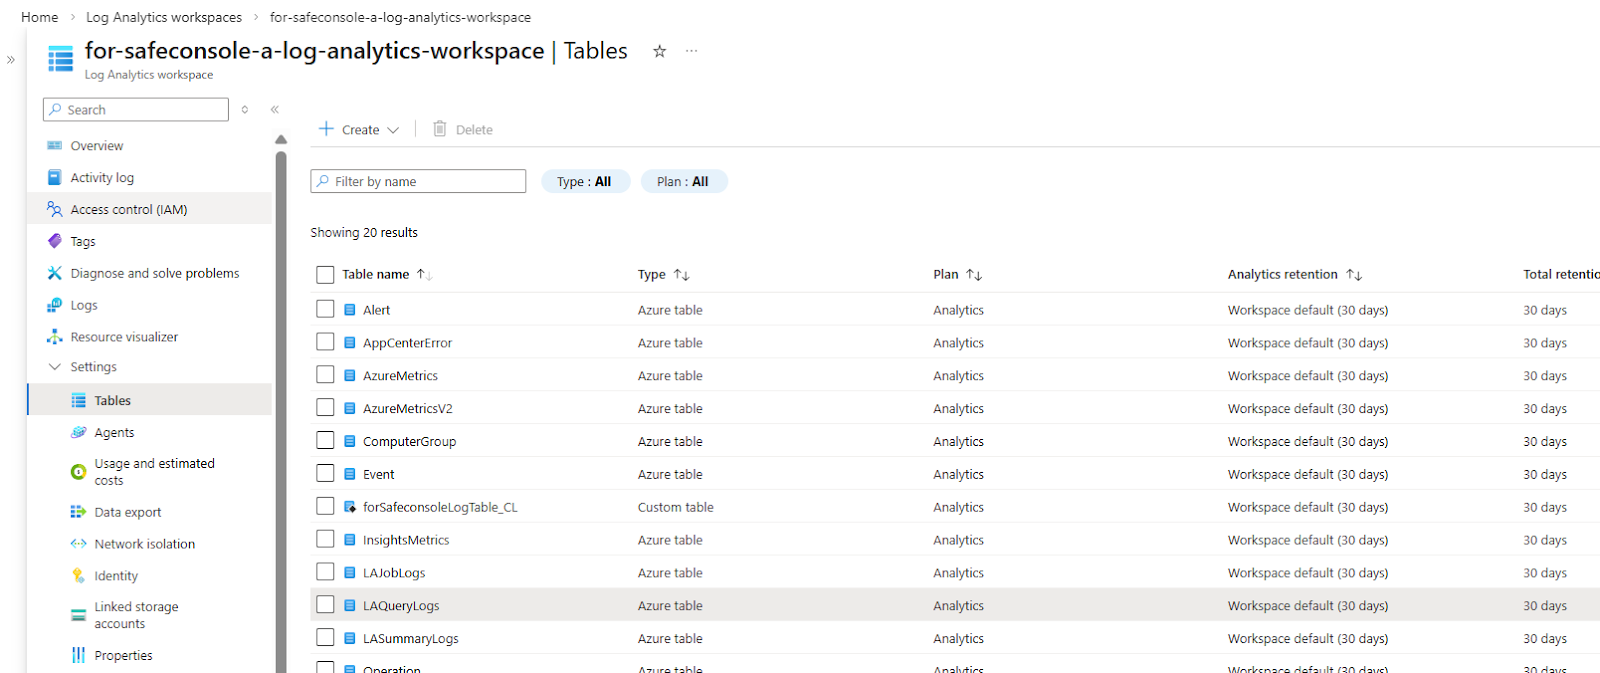Click the favorite star icon beside the title

pos(659,51)
